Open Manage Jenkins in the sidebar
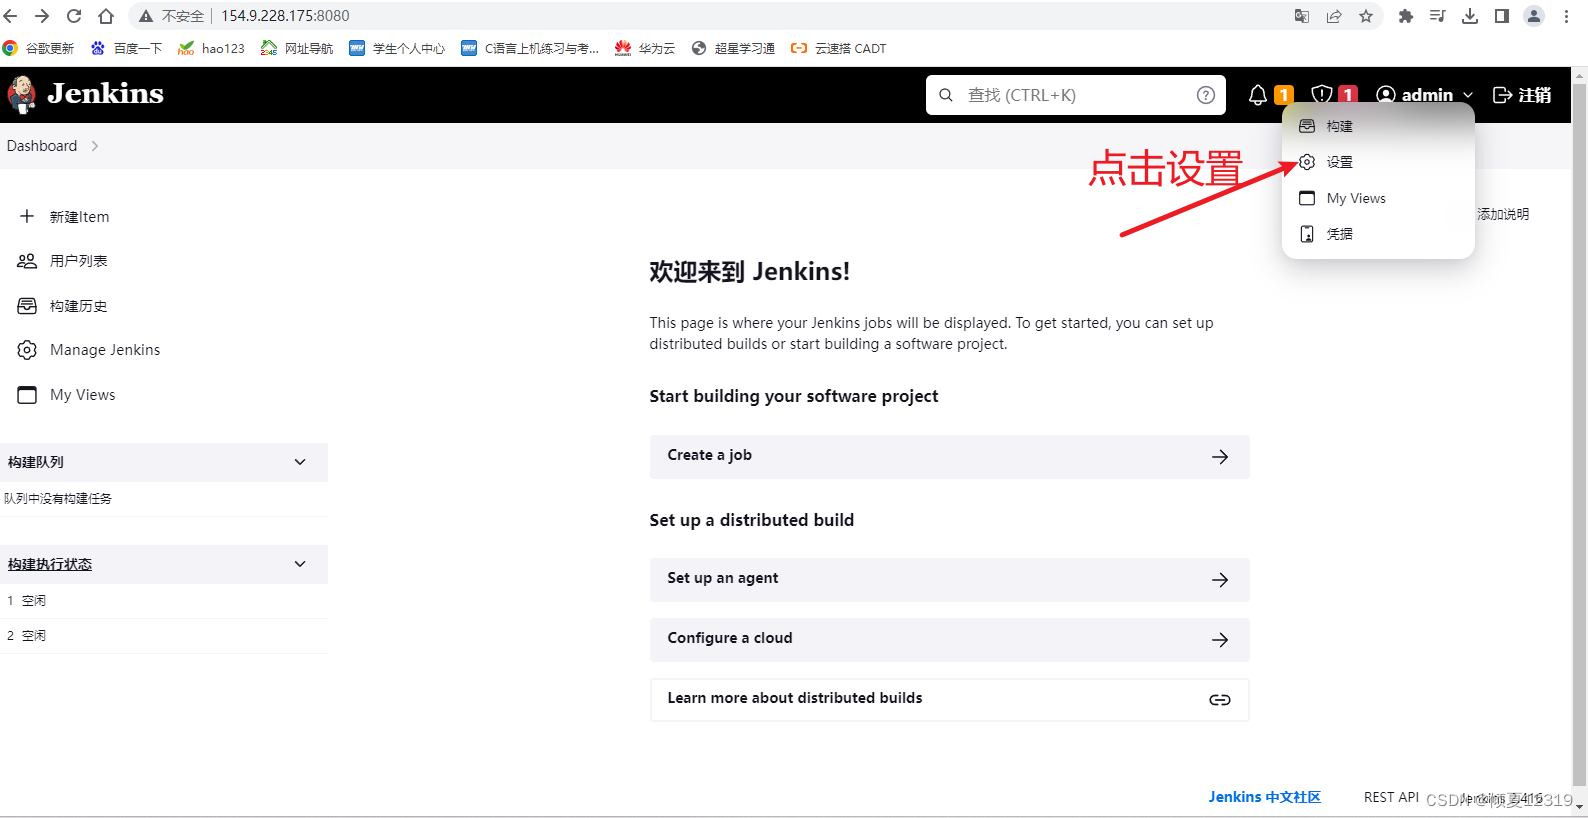The image size is (1588, 818). (x=105, y=350)
